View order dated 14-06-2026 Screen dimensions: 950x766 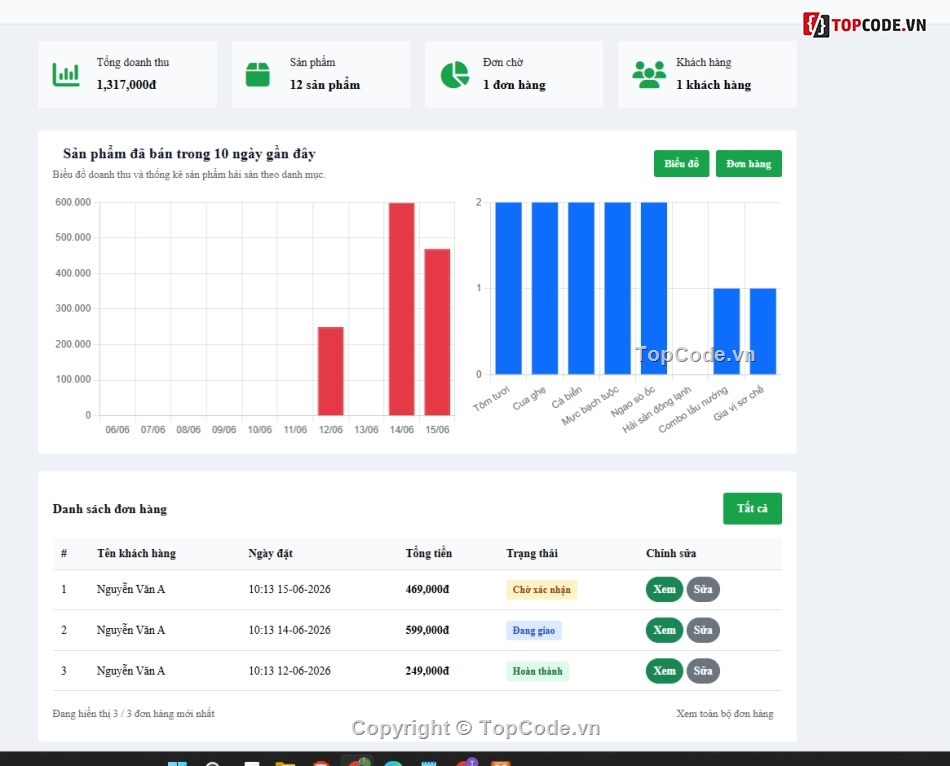tap(664, 630)
